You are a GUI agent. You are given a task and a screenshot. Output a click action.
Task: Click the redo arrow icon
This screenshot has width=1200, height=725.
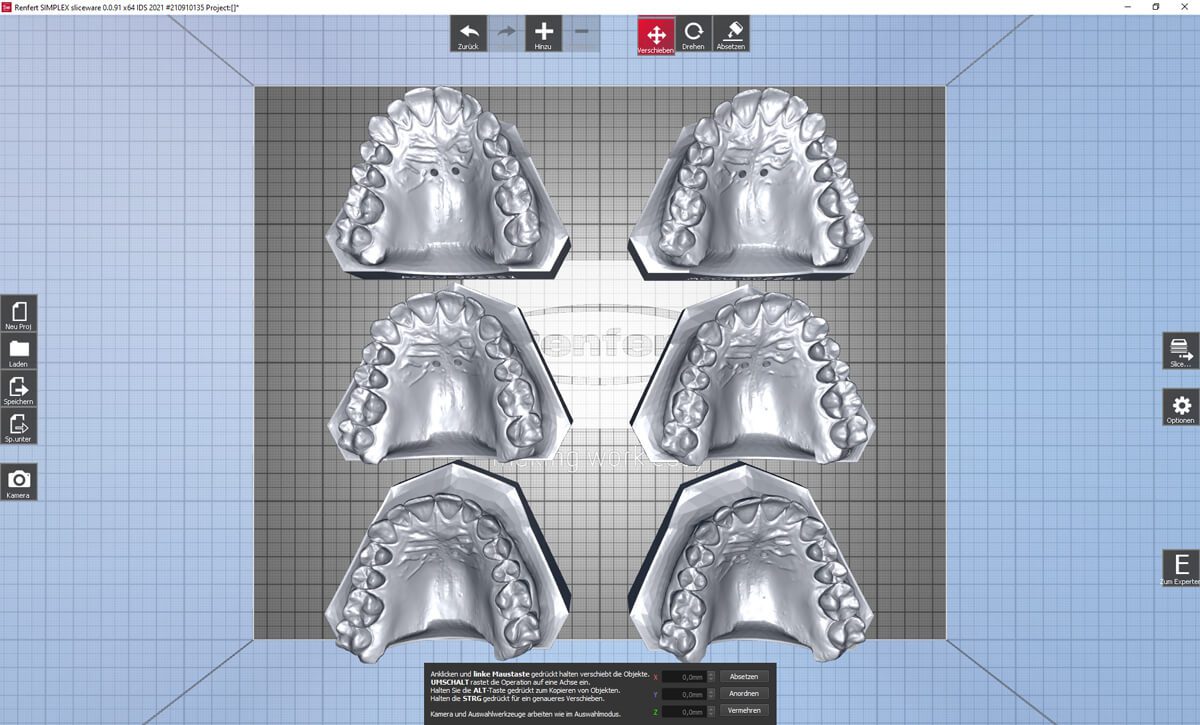pyautogui.click(x=506, y=34)
